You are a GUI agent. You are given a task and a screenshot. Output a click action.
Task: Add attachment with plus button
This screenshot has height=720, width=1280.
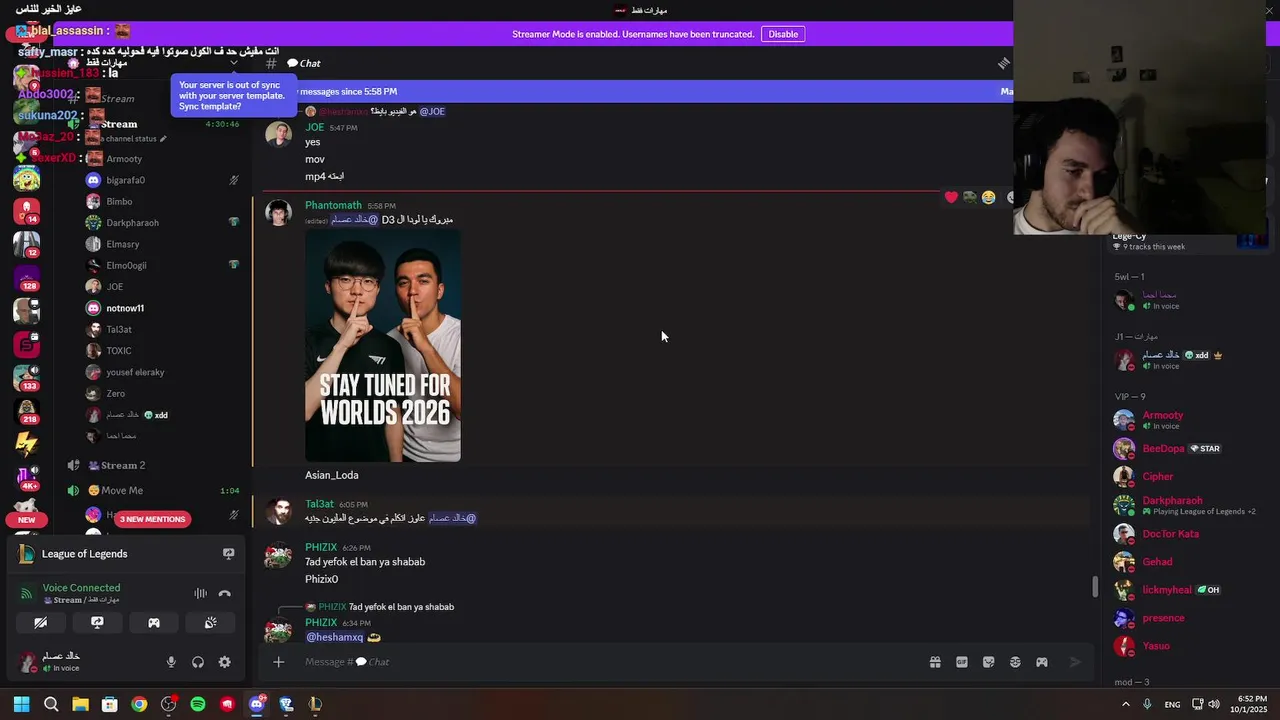pos(279,662)
